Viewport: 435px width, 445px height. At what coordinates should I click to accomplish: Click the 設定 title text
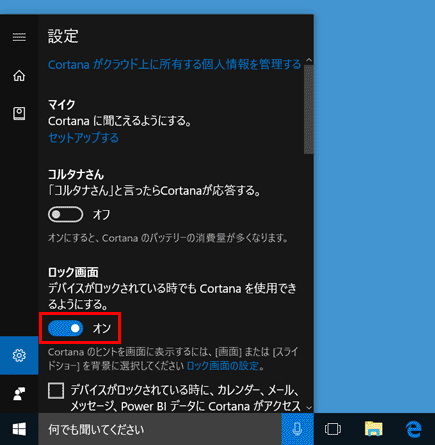pos(63,36)
